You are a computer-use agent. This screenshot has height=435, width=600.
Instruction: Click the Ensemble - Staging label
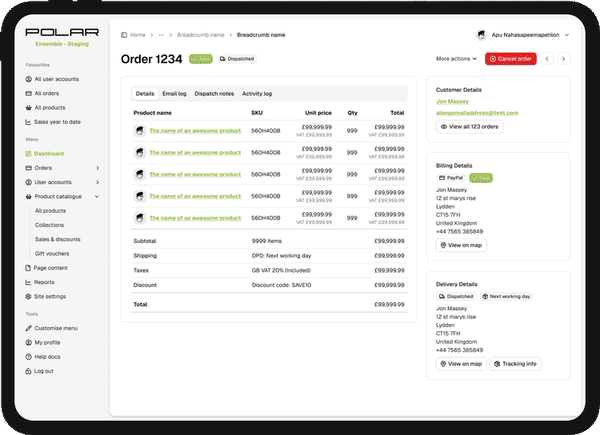pyautogui.click(x=62, y=44)
